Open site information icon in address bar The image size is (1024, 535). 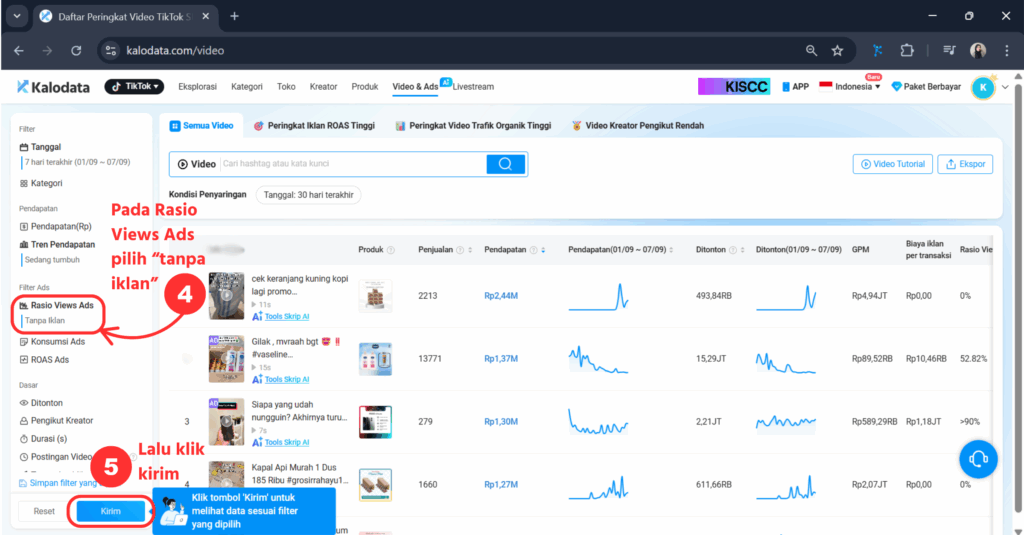point(111,50)
